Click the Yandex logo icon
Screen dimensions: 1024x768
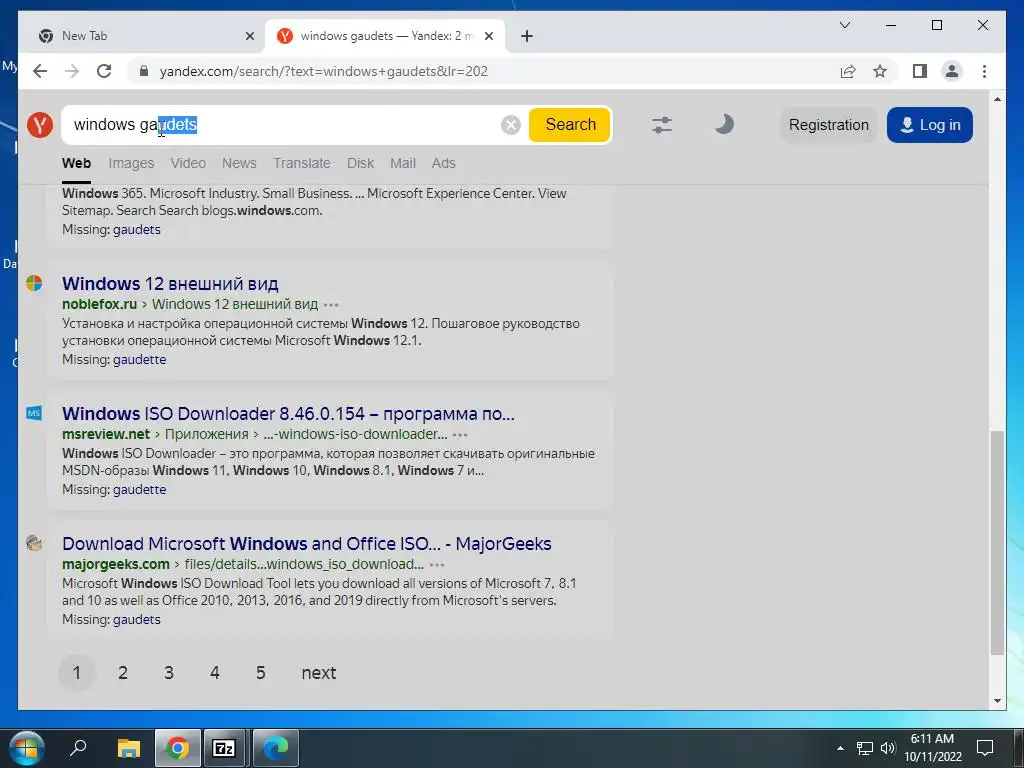tap(40, 124)
